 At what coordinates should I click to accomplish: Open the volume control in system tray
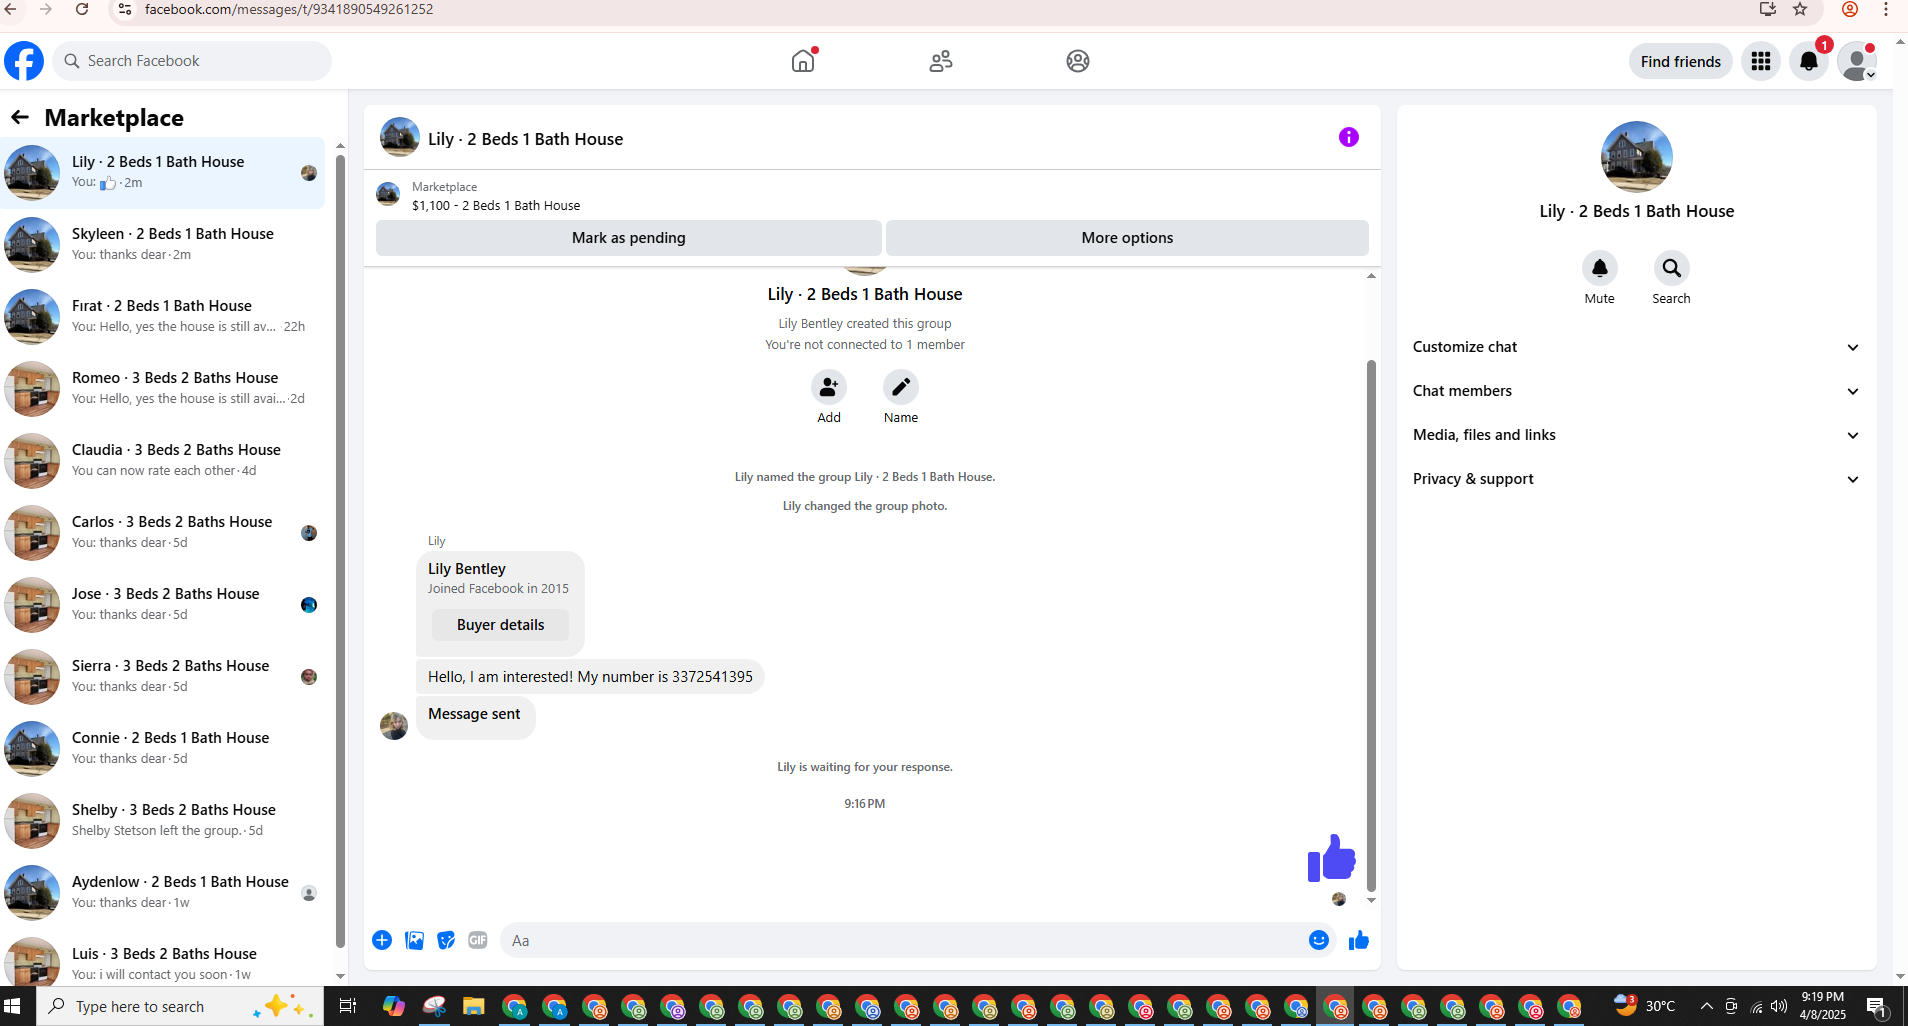(1779, 1006)
